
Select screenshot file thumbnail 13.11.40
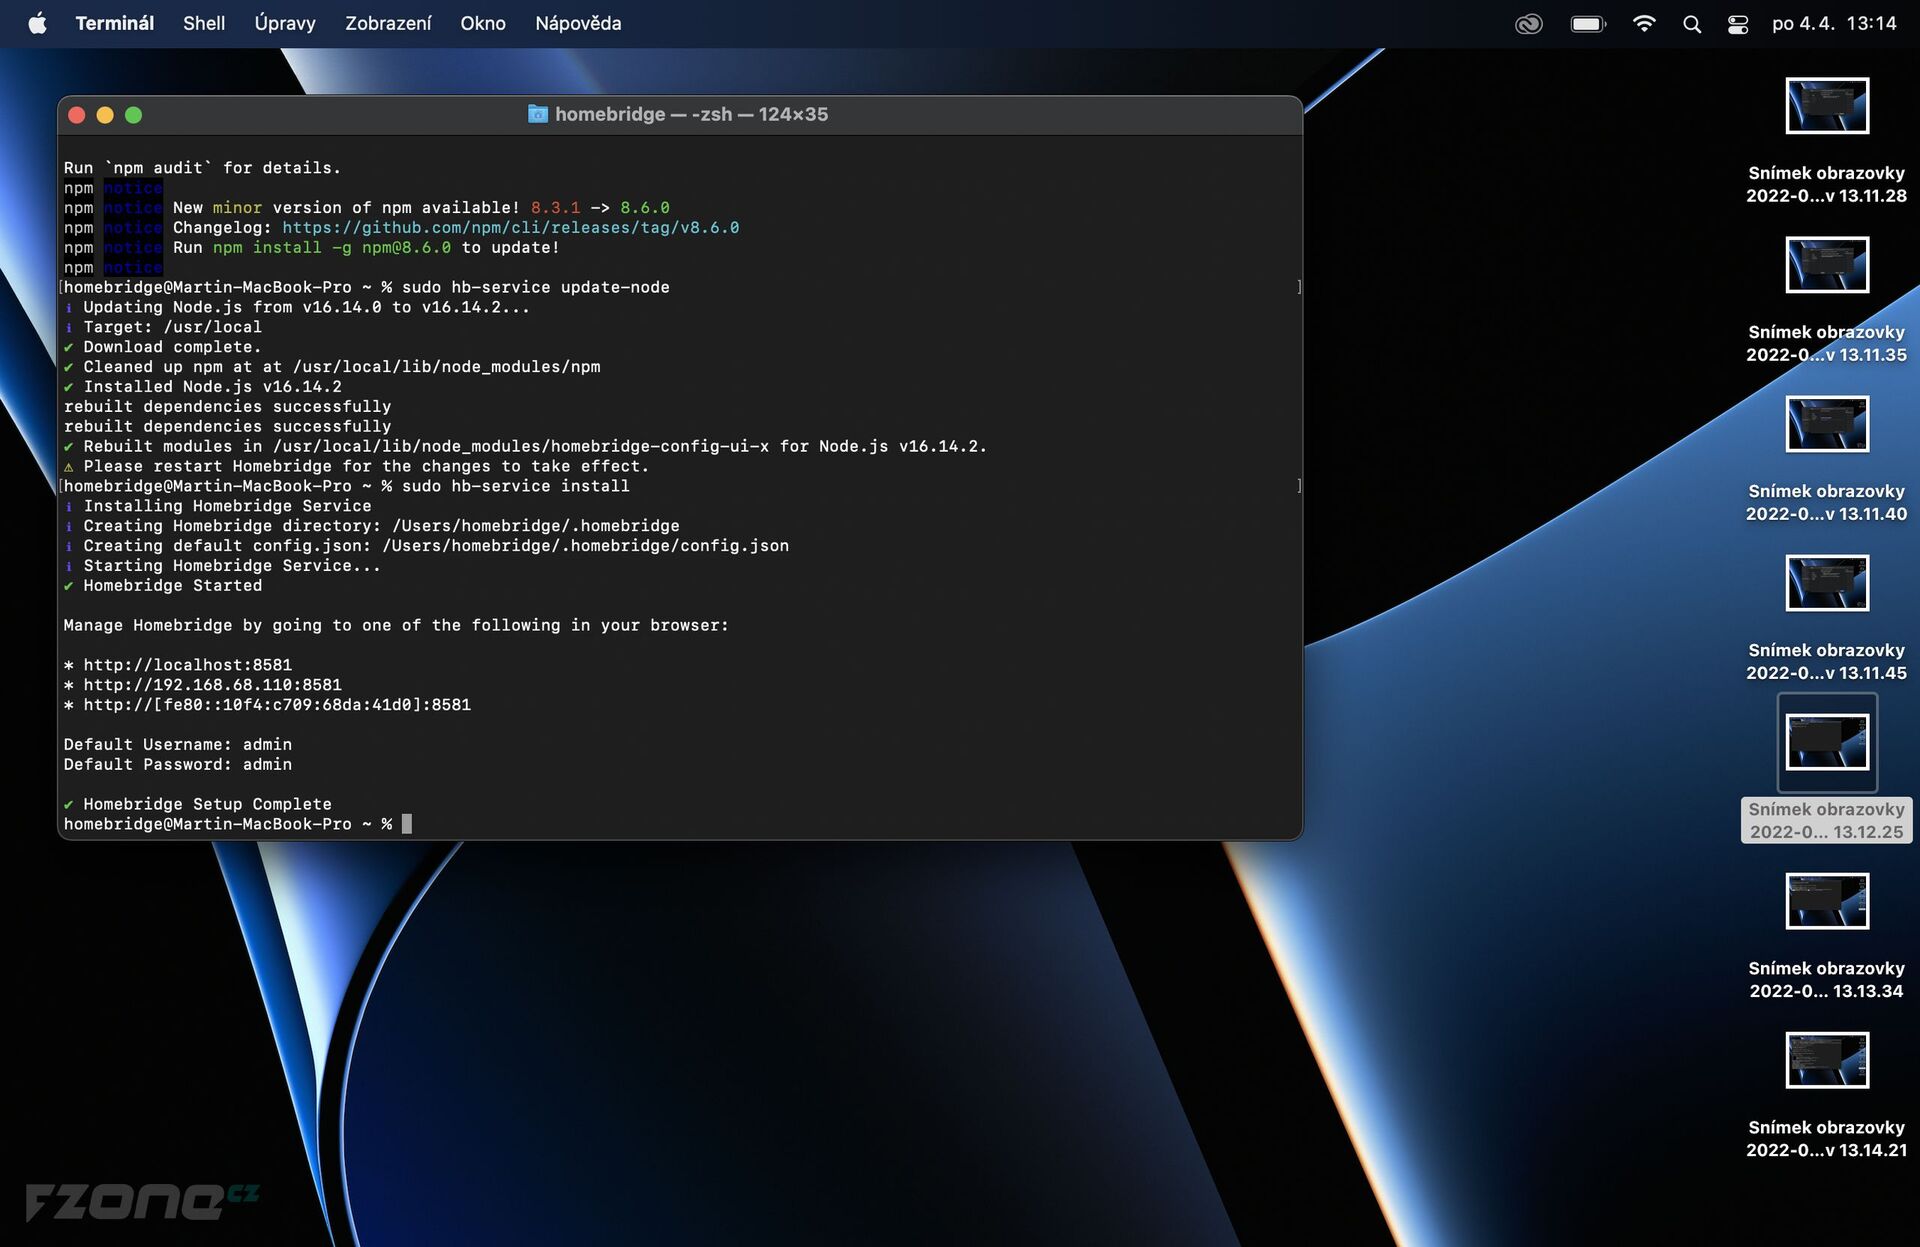click(1827, 424)
